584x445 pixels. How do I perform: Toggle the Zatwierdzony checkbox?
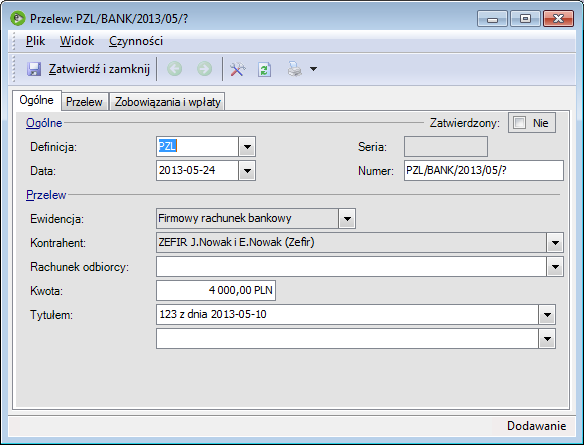(519, 123)
